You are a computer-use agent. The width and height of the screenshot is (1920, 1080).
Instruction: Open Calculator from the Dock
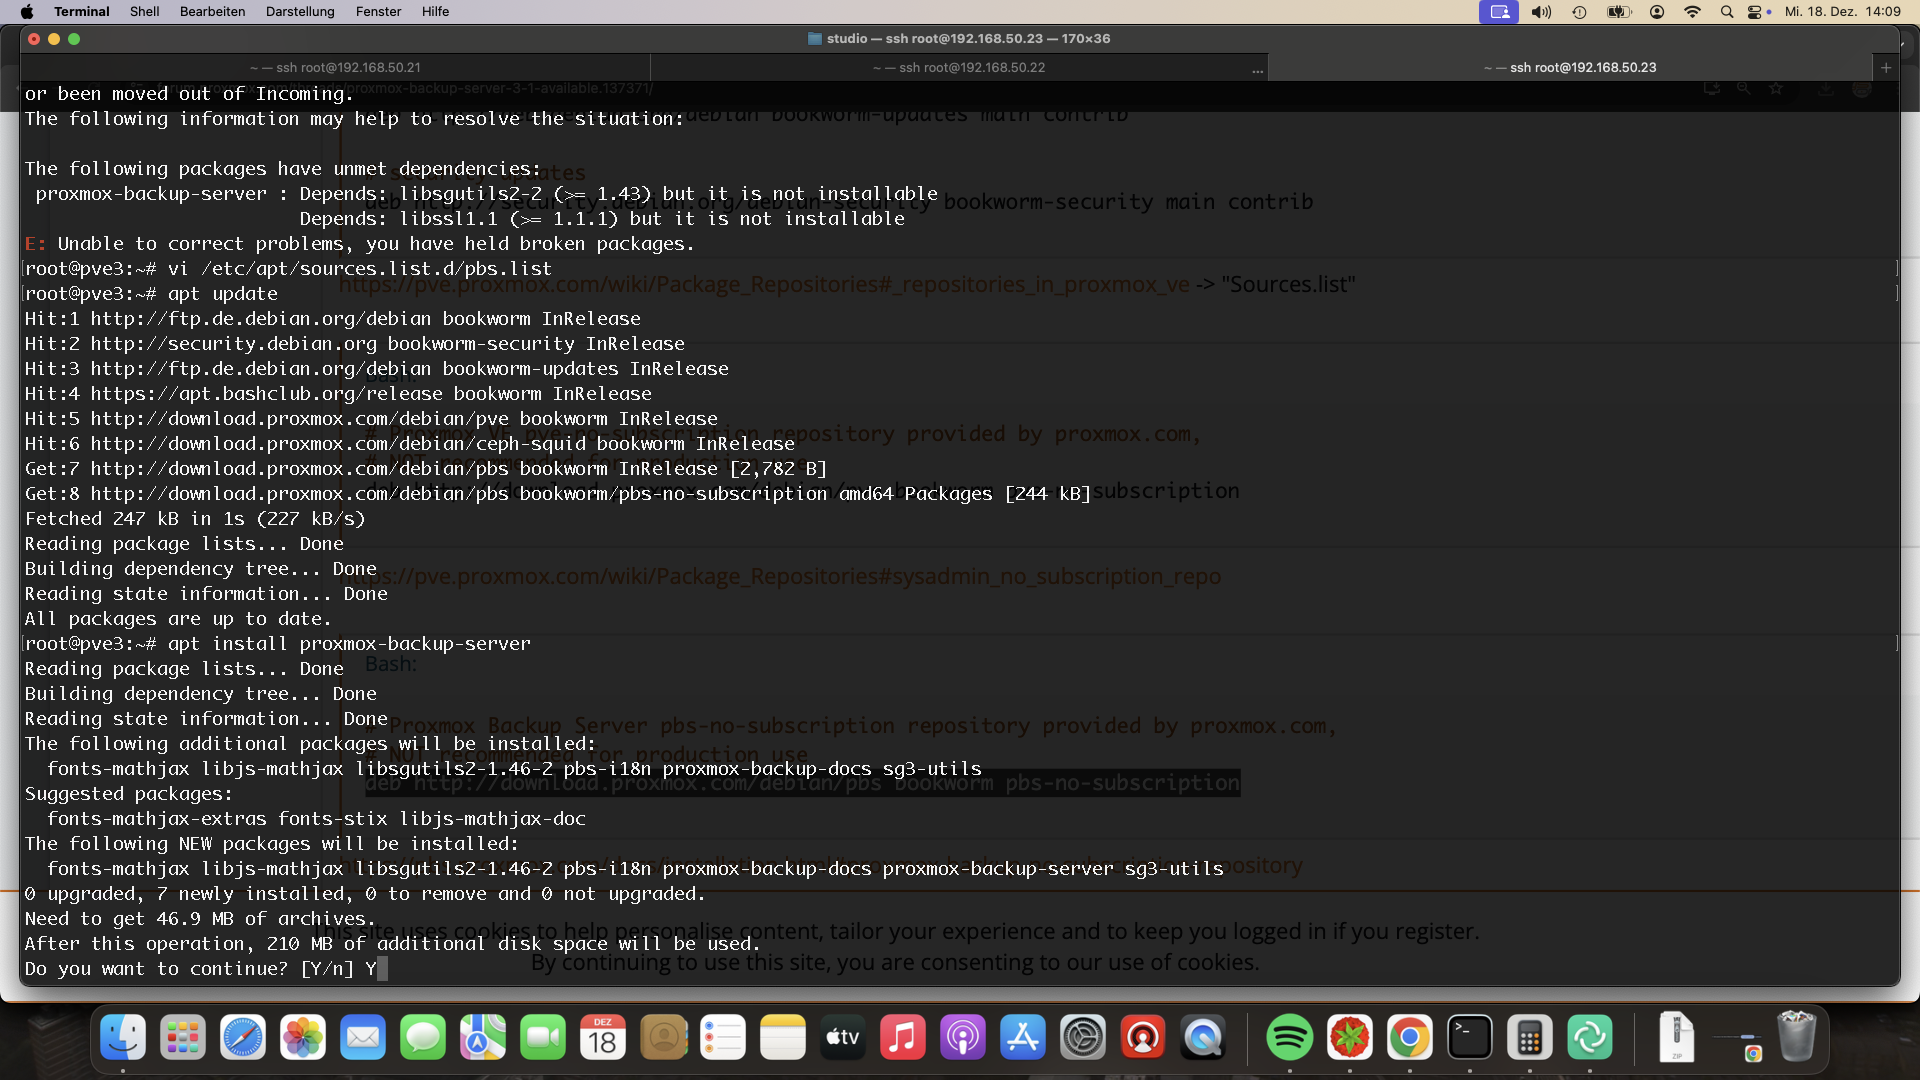1530,1037
